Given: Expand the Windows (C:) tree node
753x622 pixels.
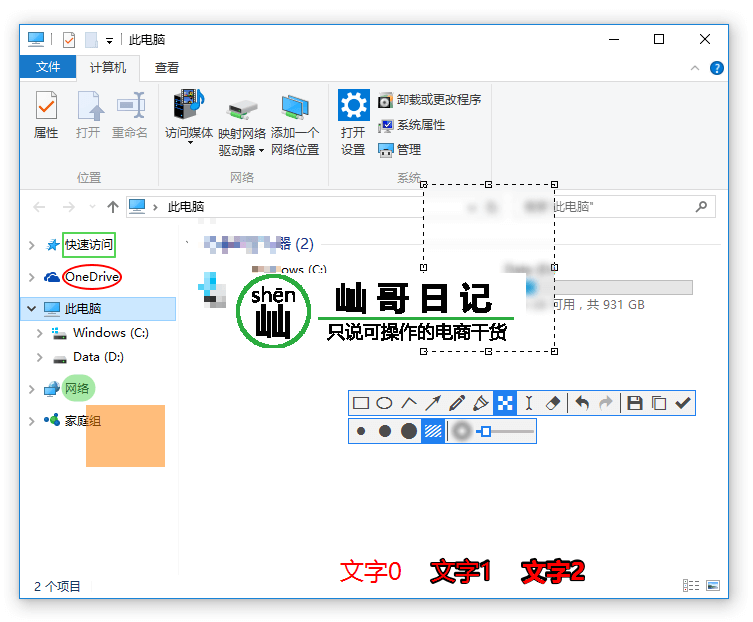Looking at the screenshot, I should coord(40,333).
